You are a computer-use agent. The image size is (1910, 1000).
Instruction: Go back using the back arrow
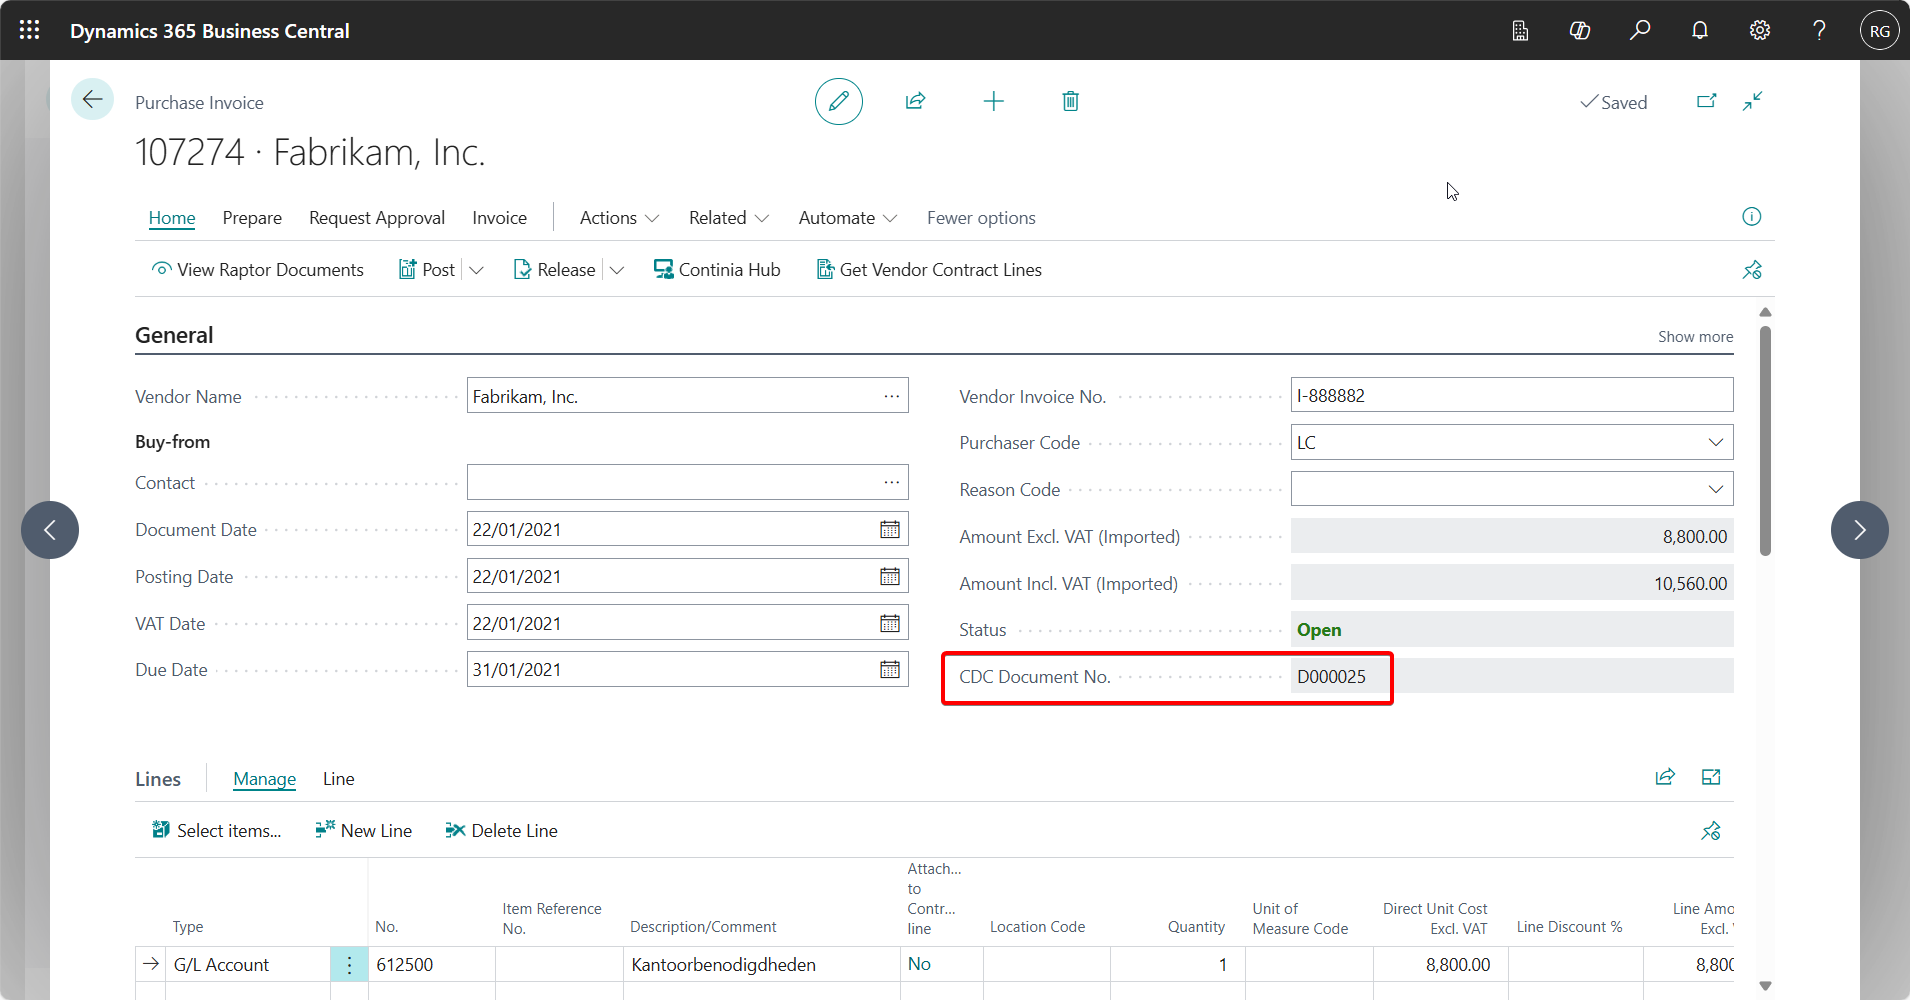[92, 99]
